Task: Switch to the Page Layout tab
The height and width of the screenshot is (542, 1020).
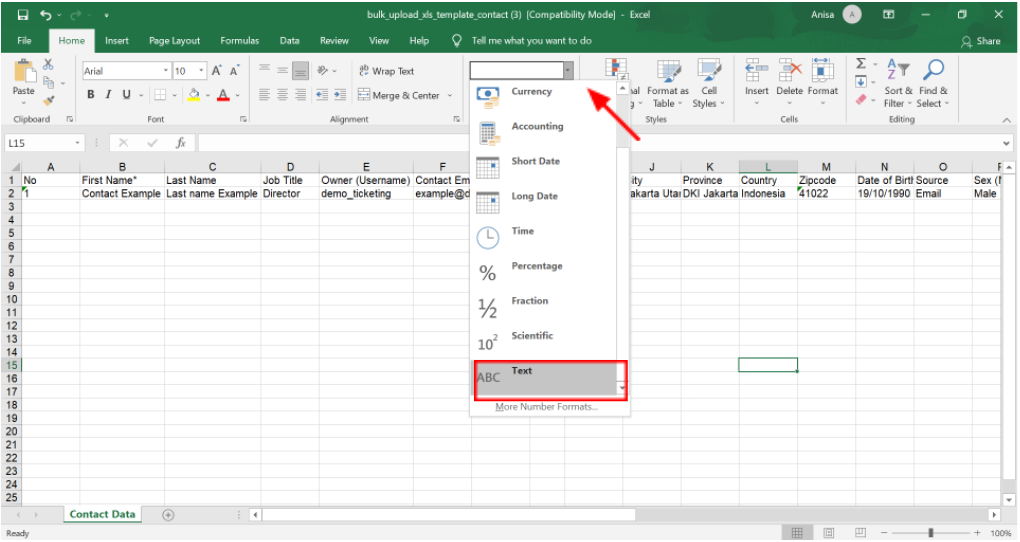Action: tap(174, 41)
